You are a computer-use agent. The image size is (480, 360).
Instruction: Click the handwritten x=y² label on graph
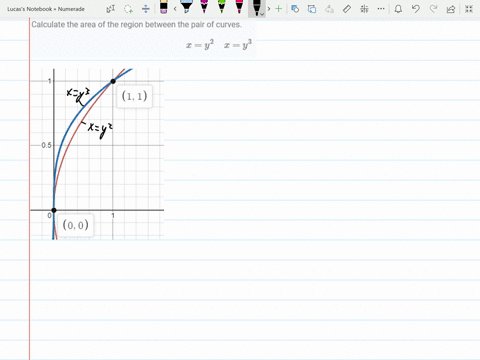(x=99, y=129)
